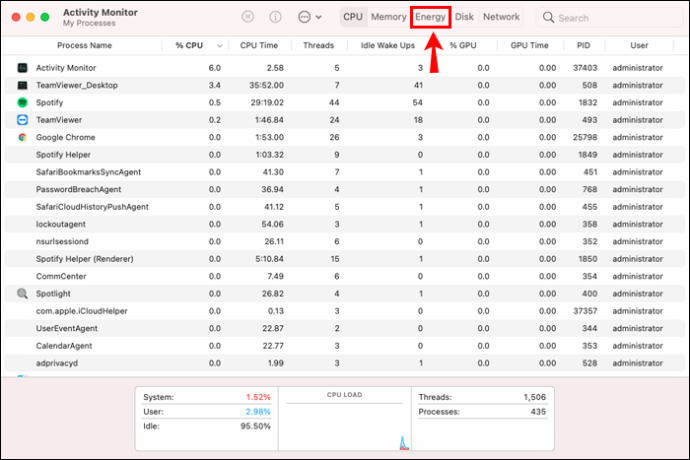Click the 6.0 % CPU value for Activity Monitor

click(x=215, y=68)
